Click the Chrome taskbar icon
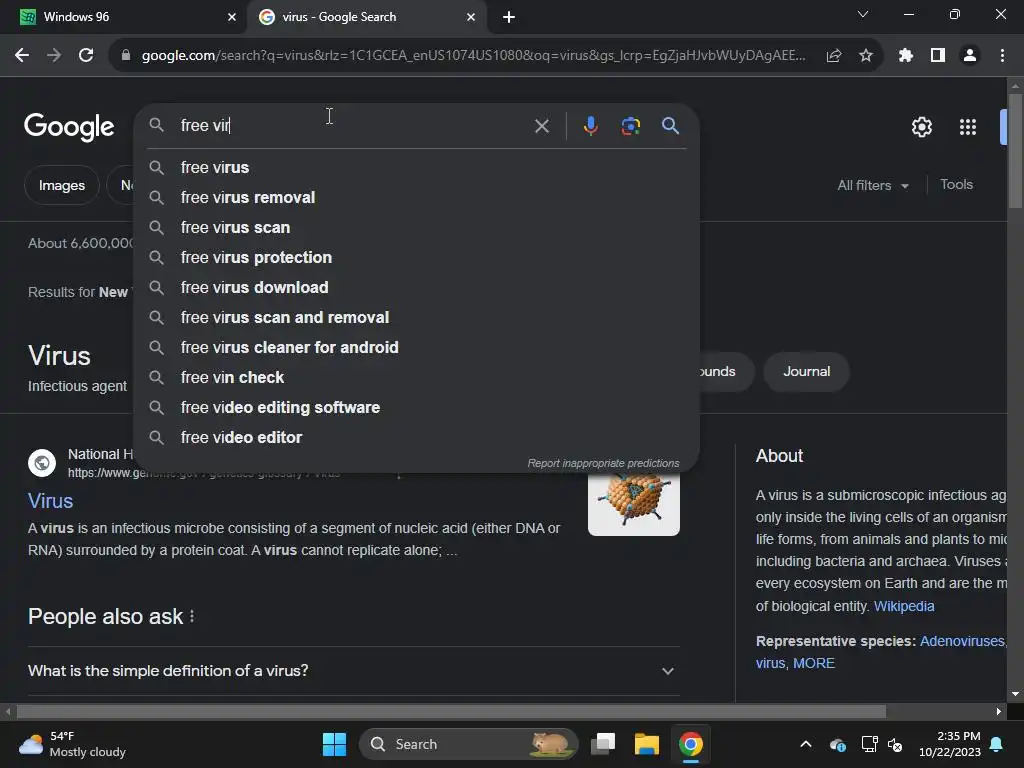 (x=690, y=744)
